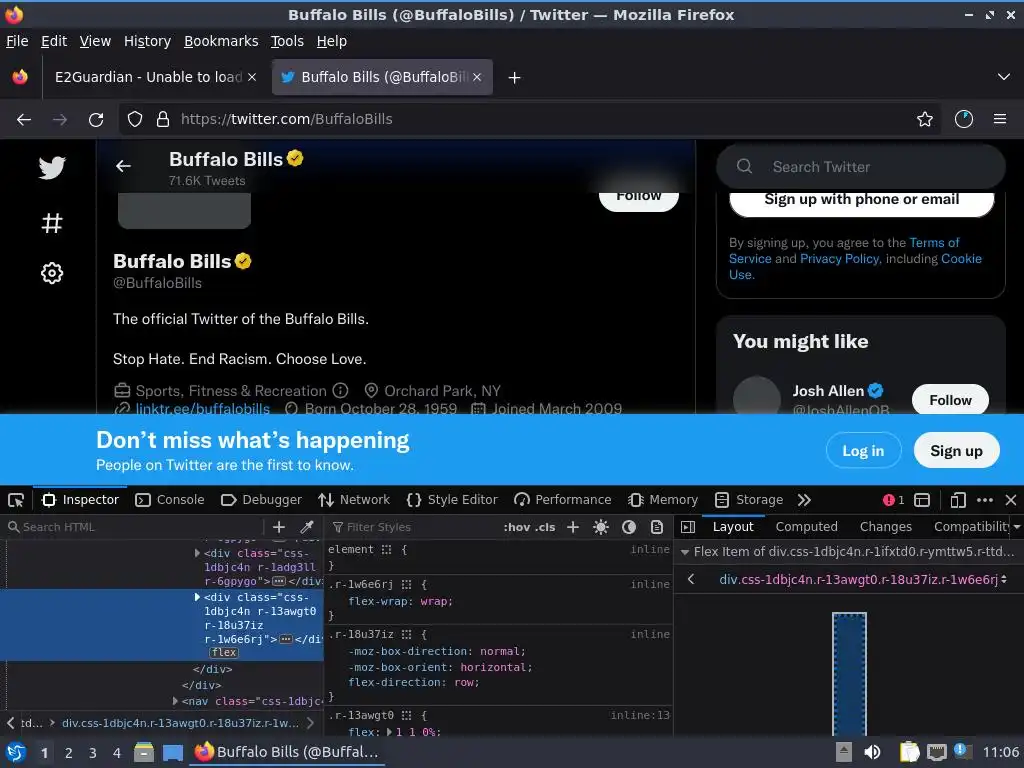Expand the r-1adg3ll div node
This screenshot has width=1024, height=768.
tap(197, 553)
